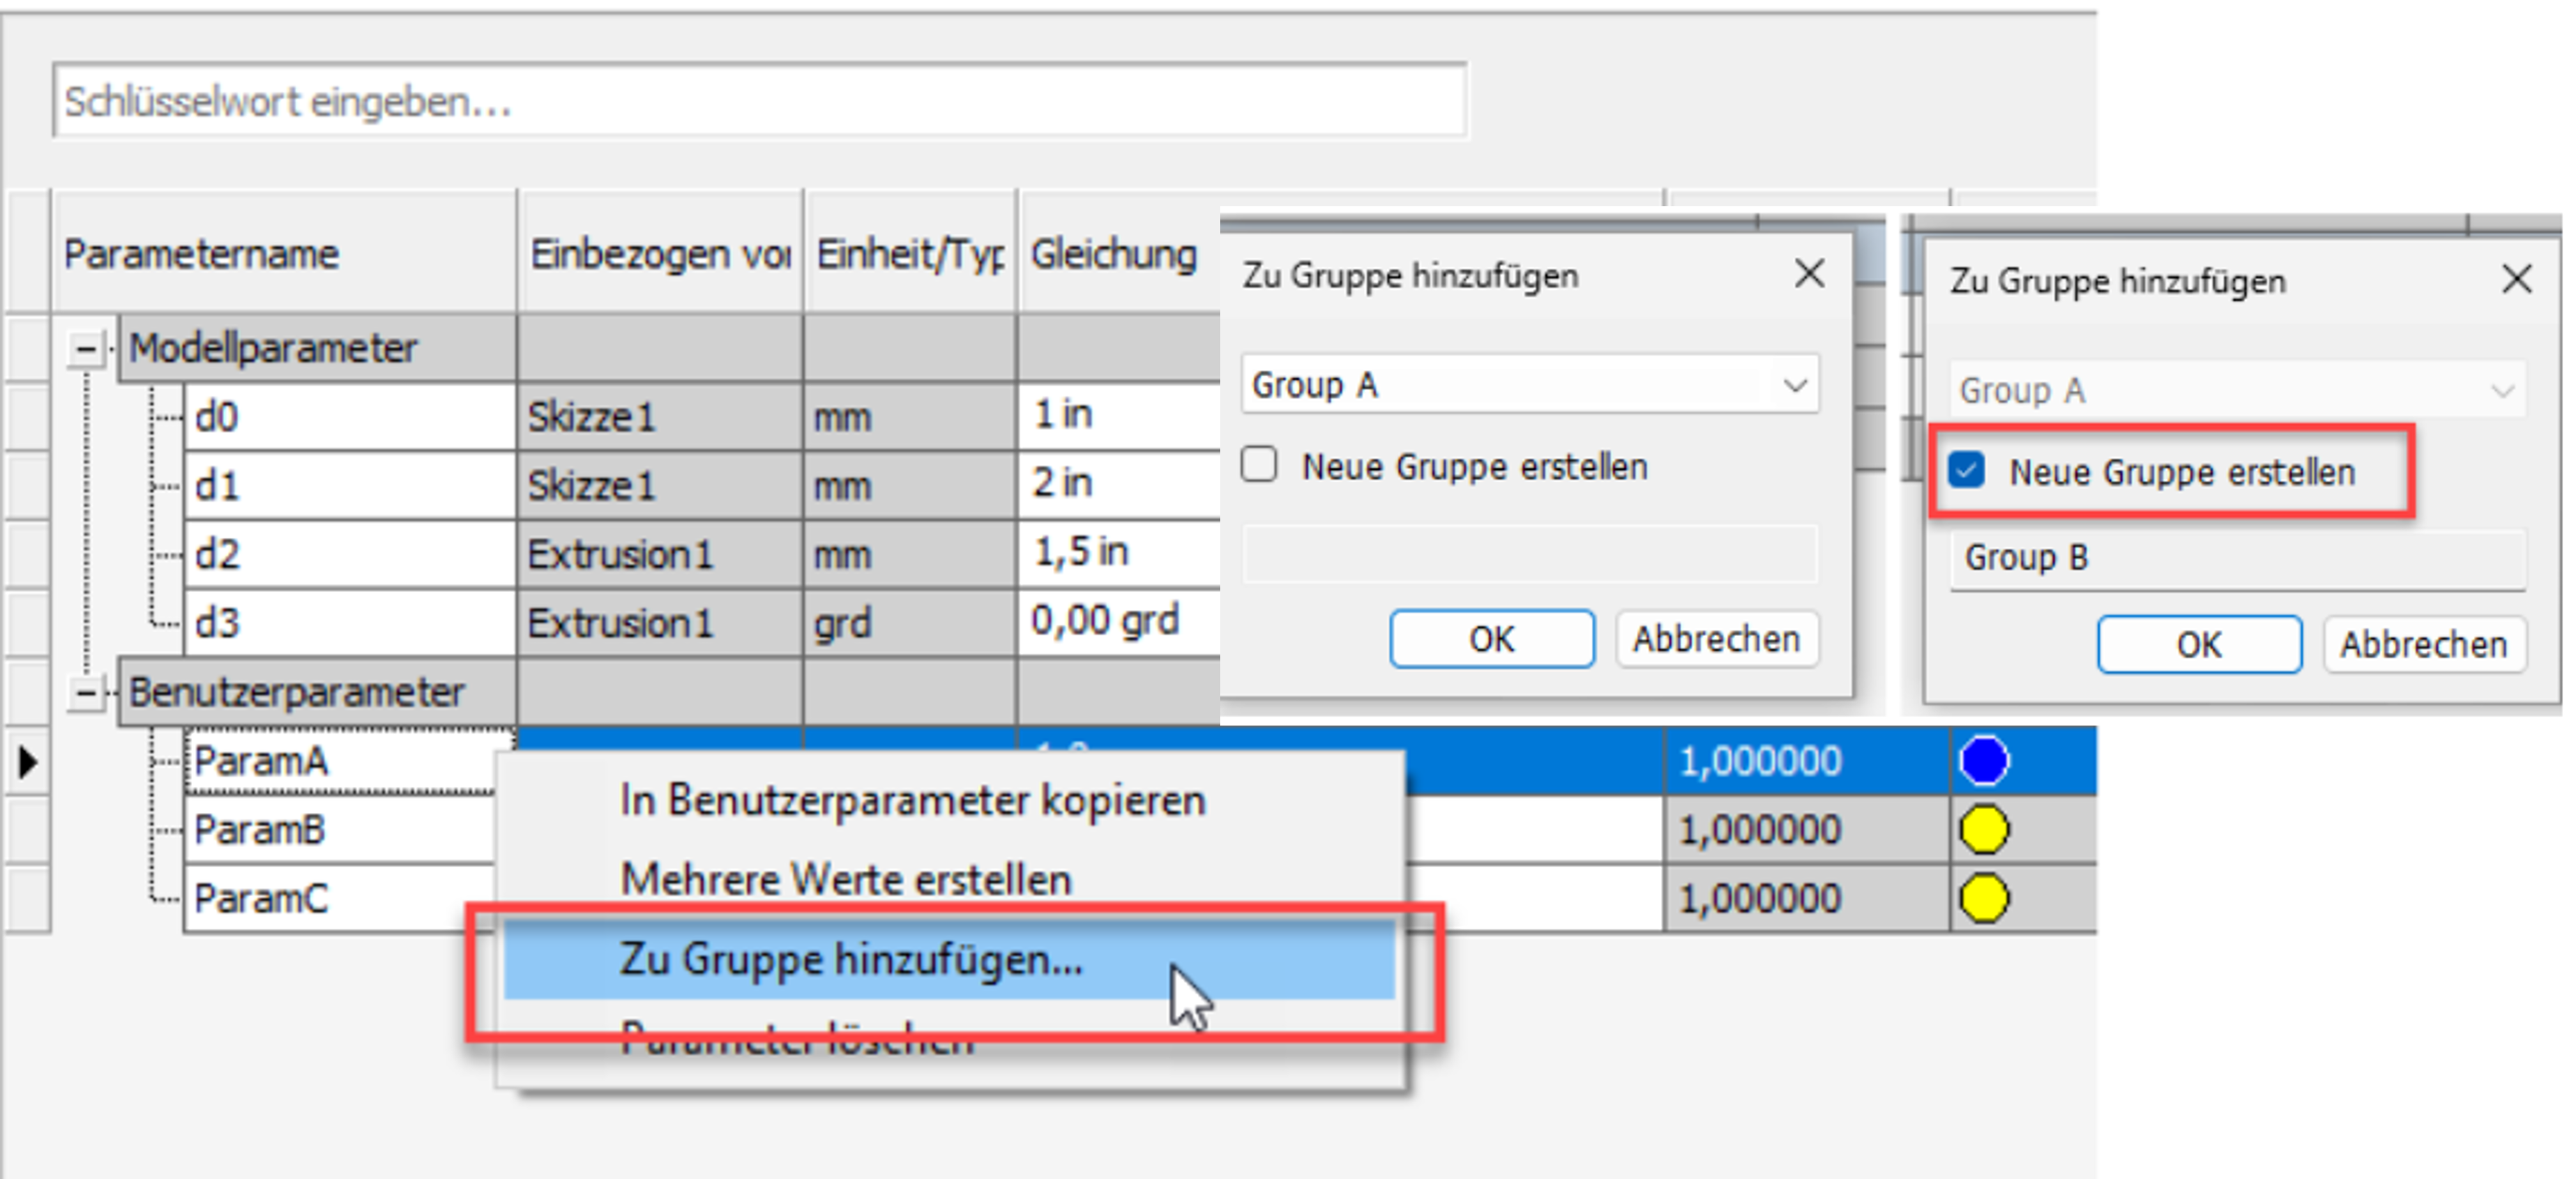
Task: Click OK in the right dialog
Action: [x=2200, y=645]
